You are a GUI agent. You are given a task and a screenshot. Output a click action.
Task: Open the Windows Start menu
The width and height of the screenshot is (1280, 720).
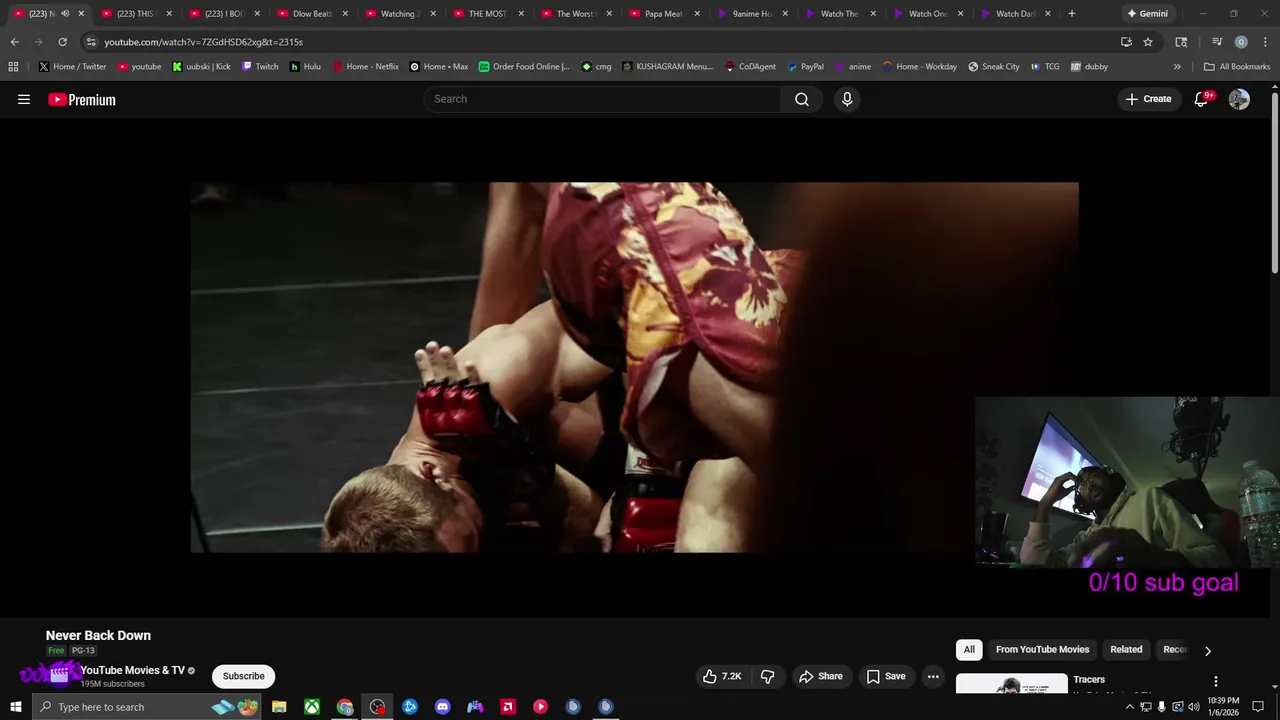pyautogui.click(x=15, y=707)
